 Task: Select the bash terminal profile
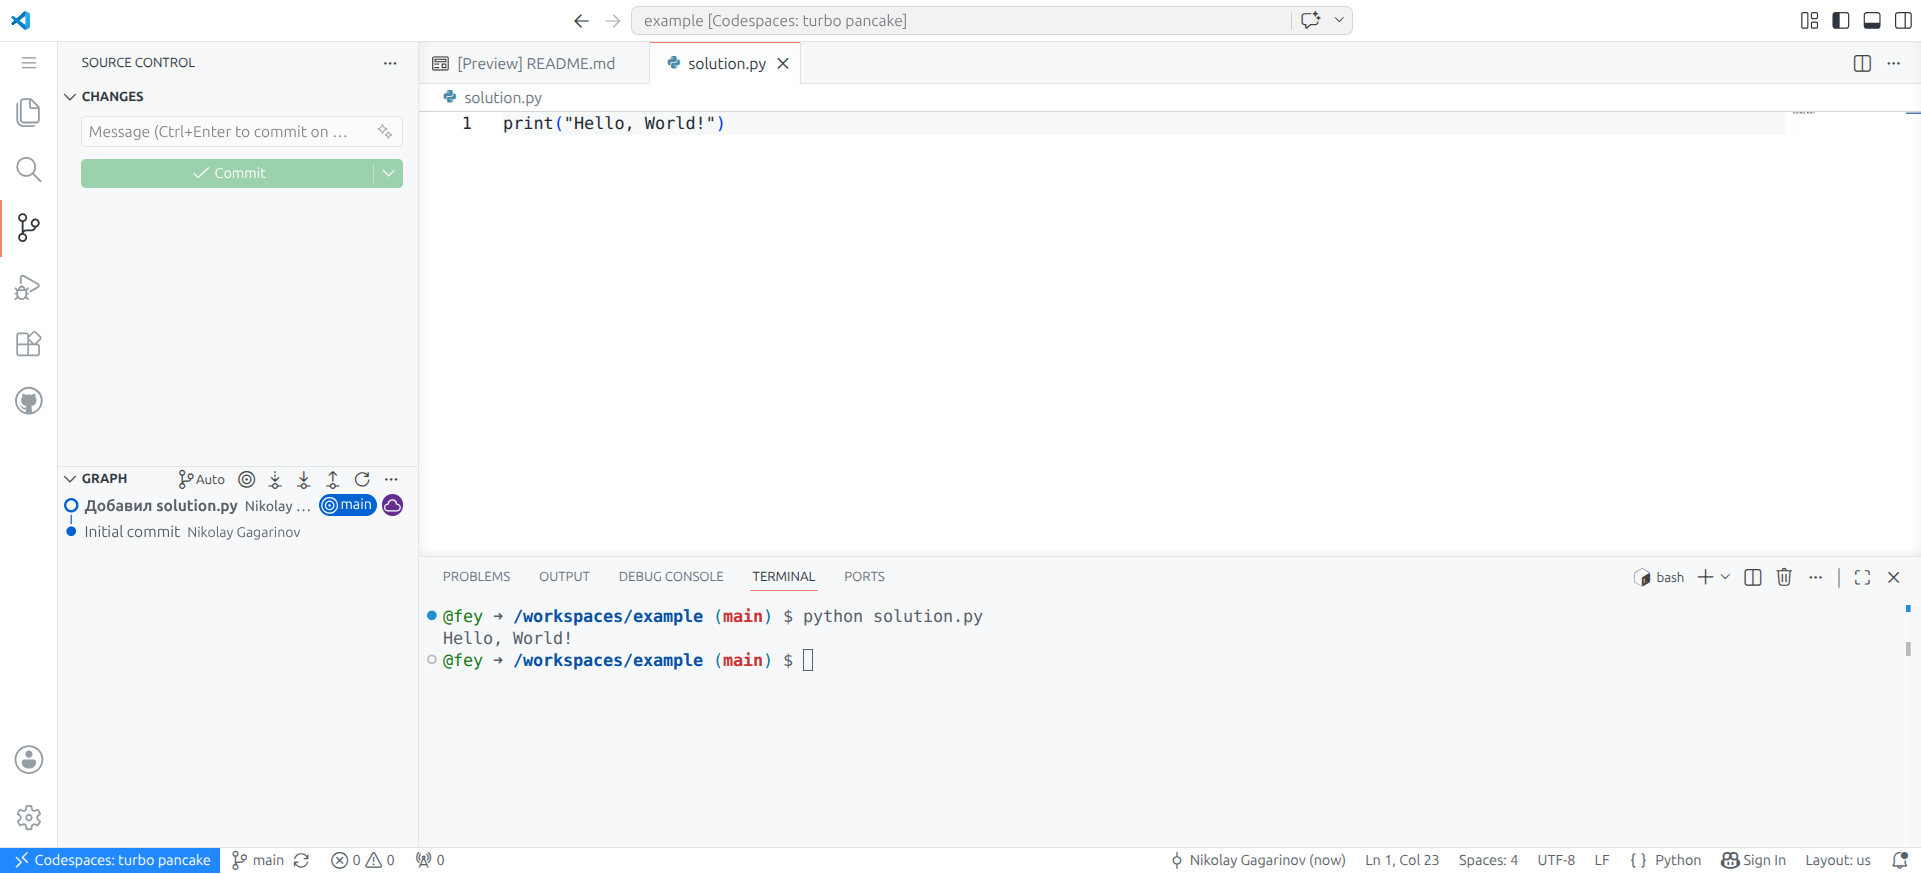point(1659,578)
